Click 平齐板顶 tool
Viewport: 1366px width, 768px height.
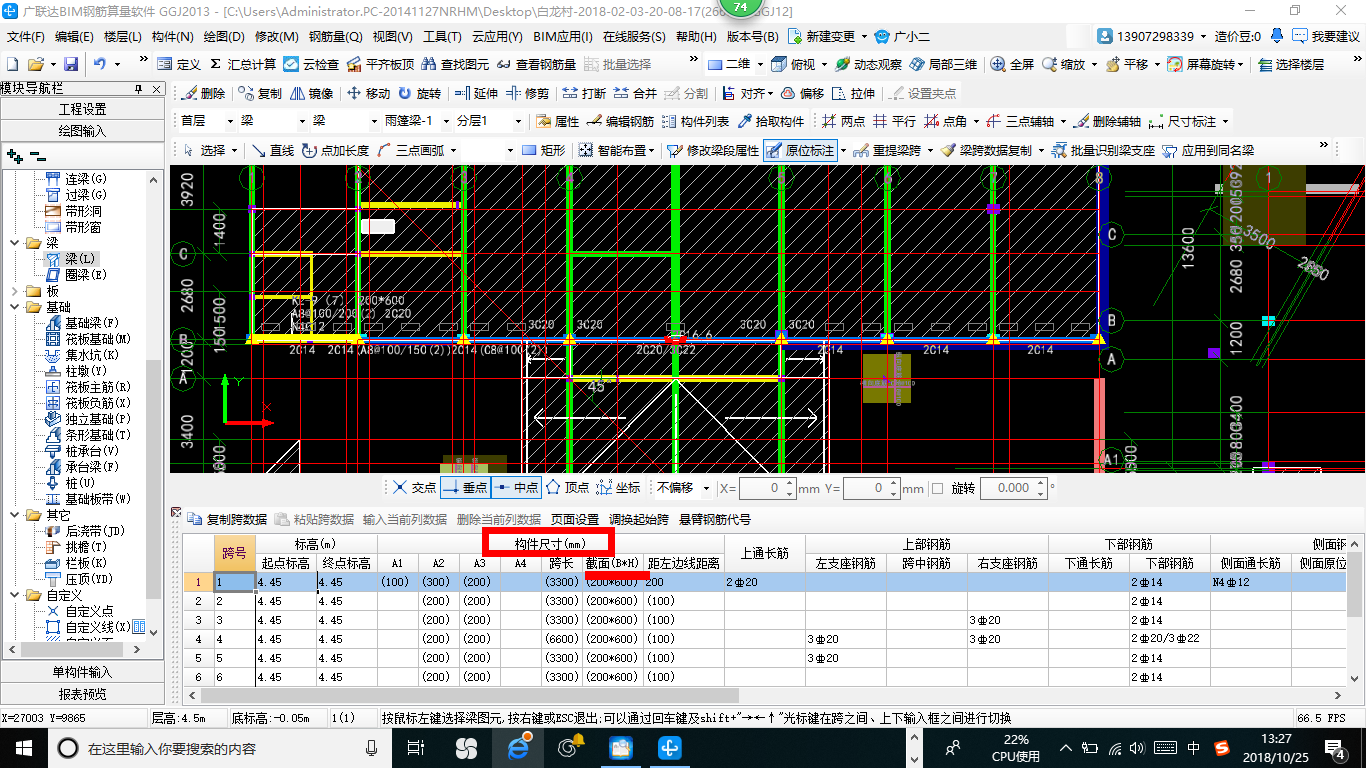[380, 64]
